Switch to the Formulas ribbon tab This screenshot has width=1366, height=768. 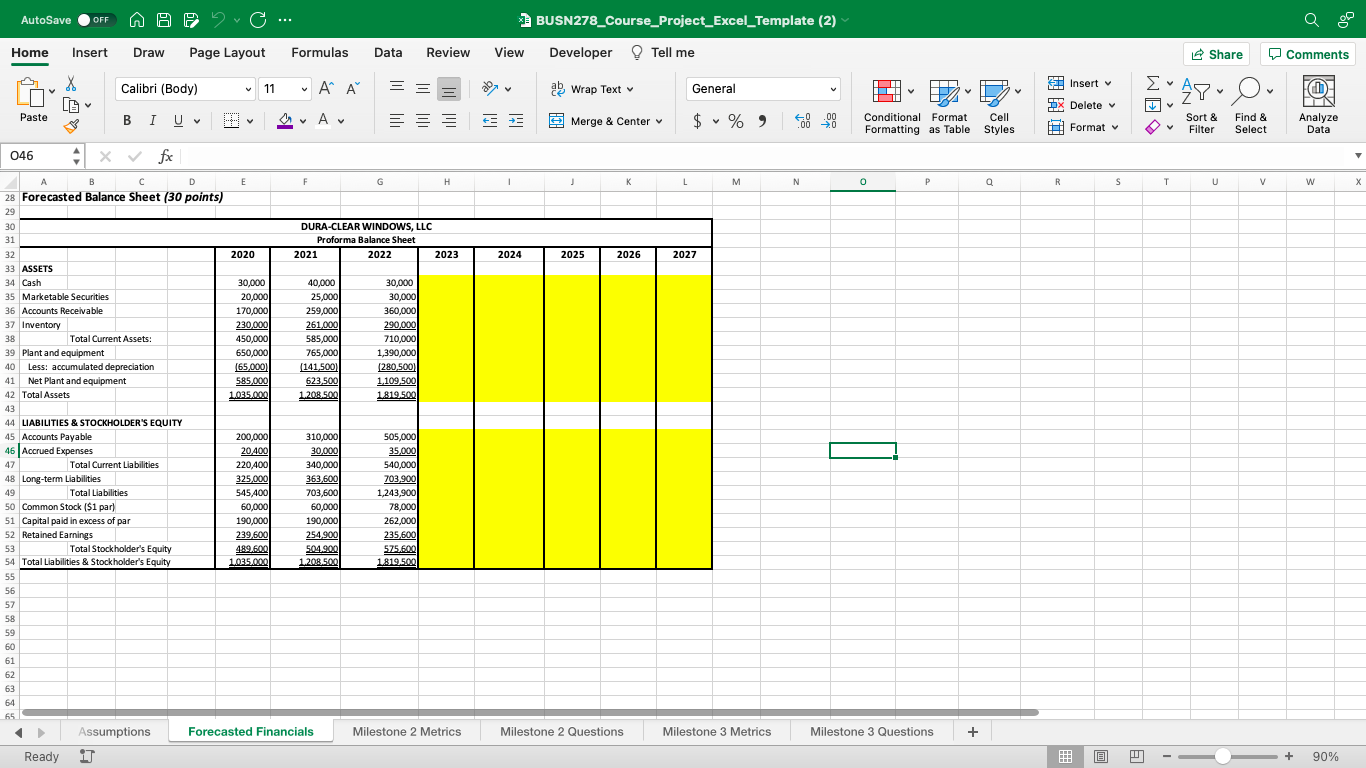(x=320, y=52)
